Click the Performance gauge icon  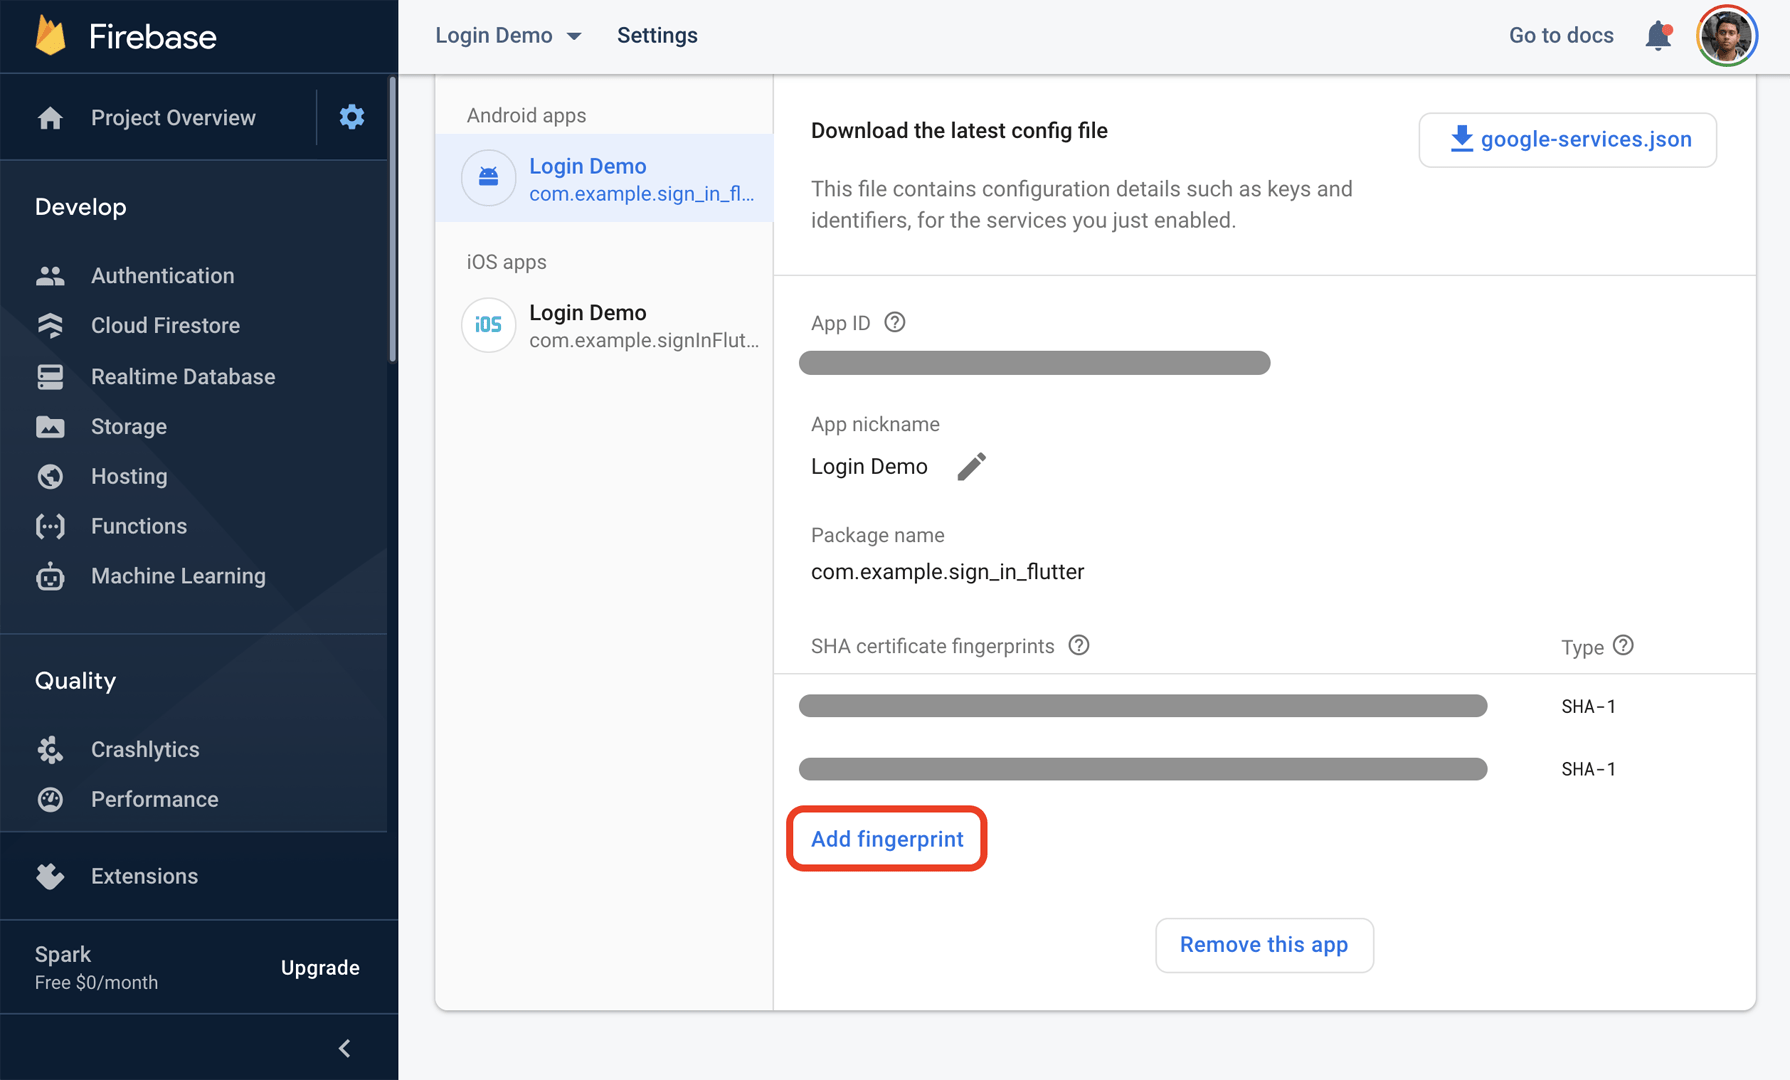point(50,799)
